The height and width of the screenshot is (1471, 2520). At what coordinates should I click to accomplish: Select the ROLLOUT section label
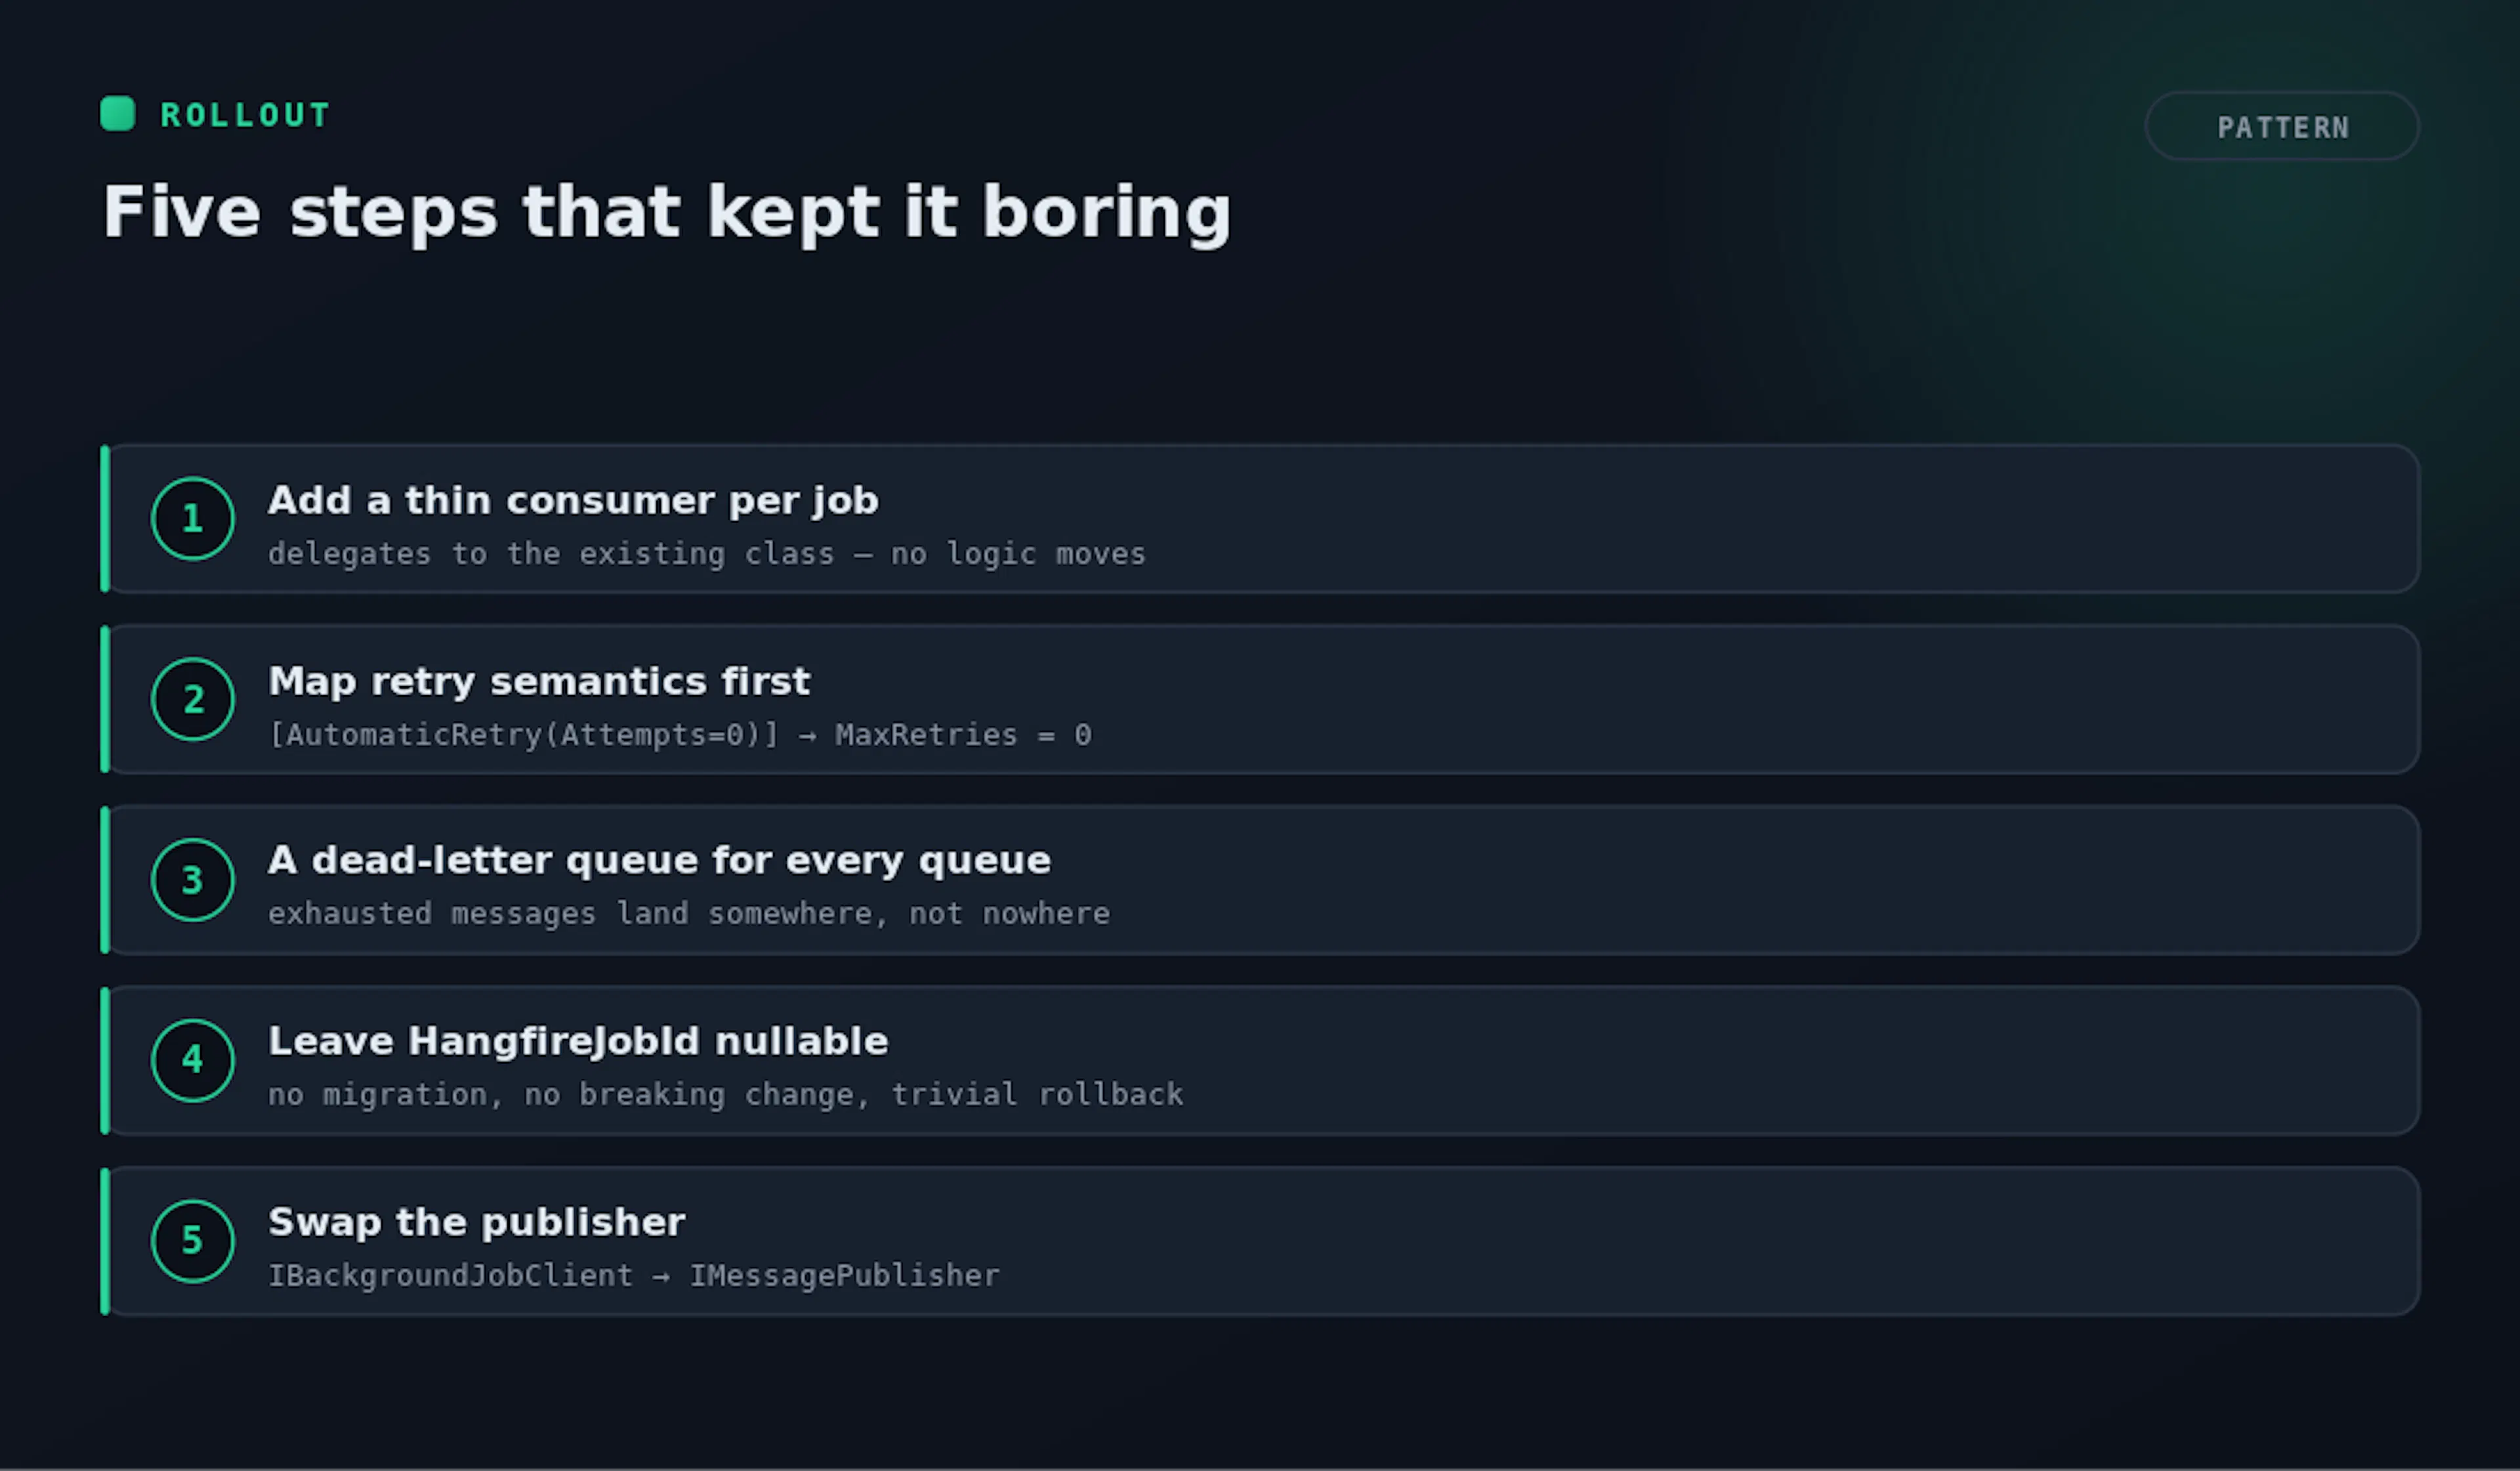(x=245, y=115)
